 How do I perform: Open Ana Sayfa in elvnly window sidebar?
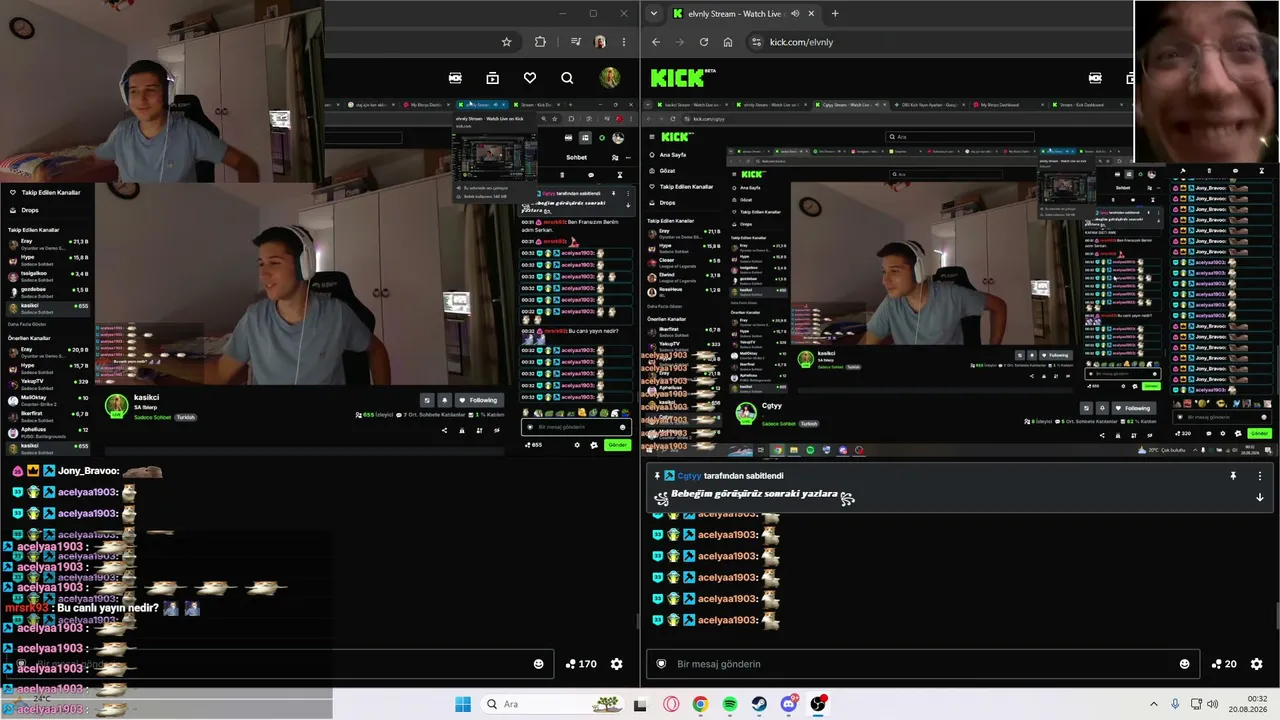672,155
